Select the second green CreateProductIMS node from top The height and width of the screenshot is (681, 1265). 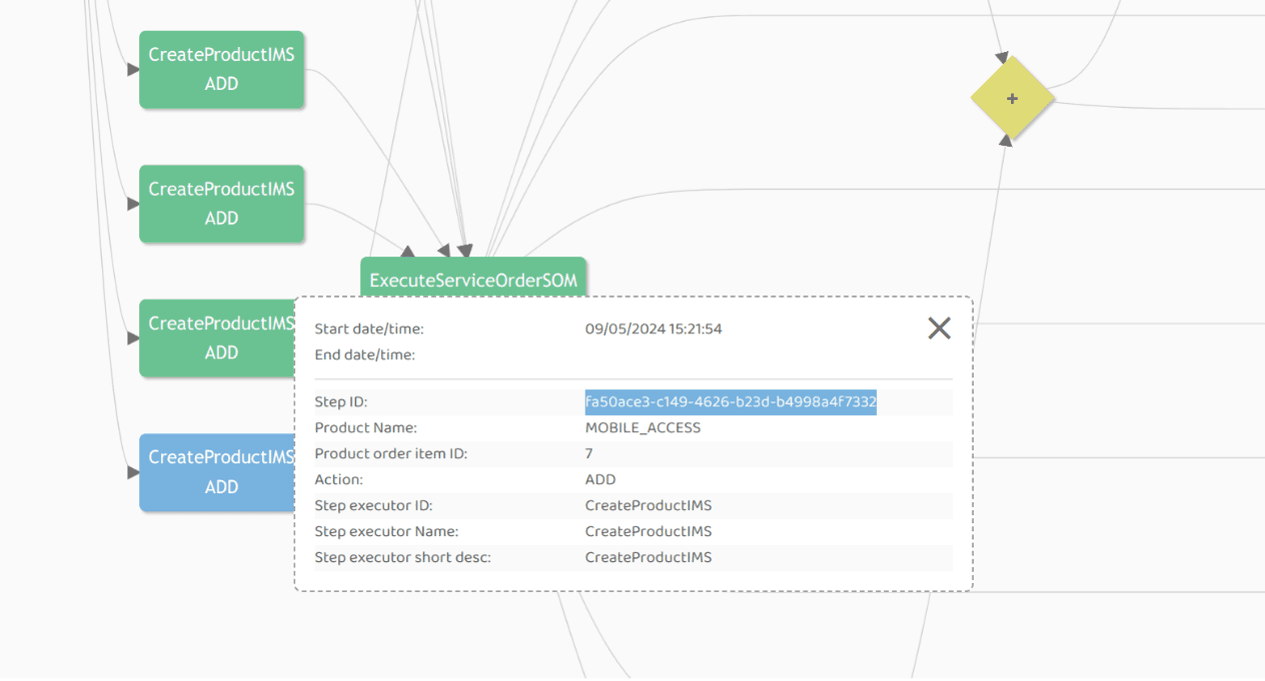pos(221,203)
